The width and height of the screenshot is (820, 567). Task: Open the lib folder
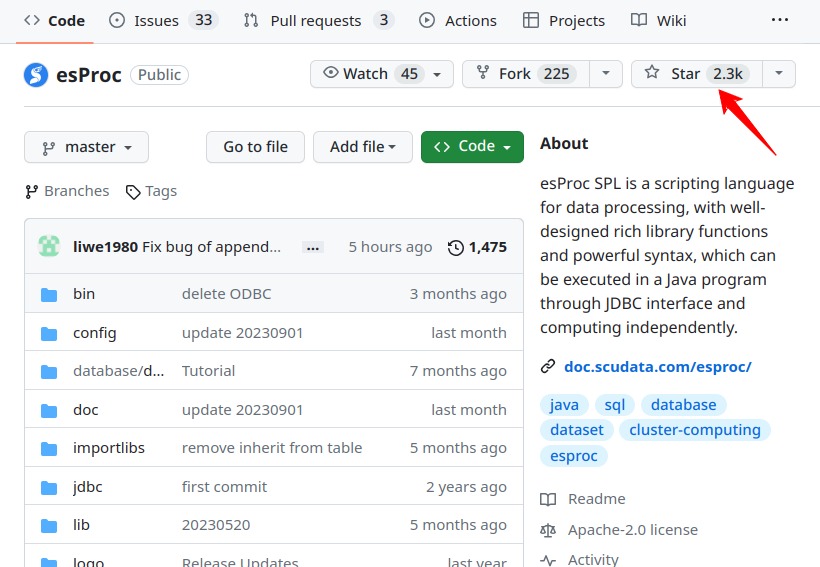coord(82,525)
